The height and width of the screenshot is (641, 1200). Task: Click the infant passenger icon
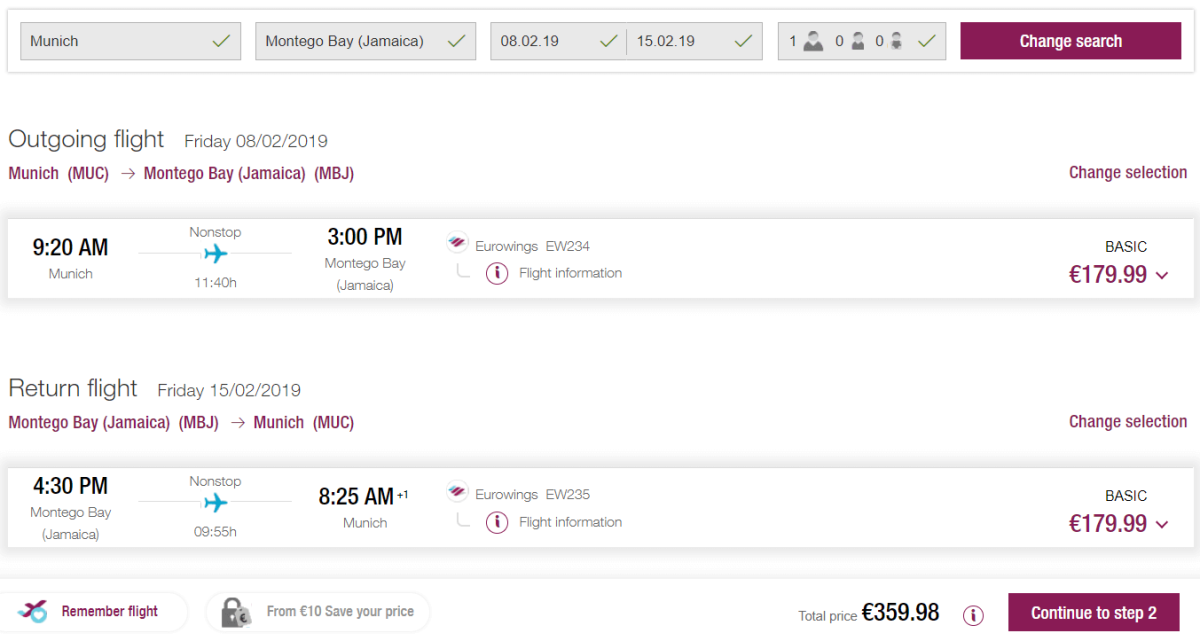(896, 41)
